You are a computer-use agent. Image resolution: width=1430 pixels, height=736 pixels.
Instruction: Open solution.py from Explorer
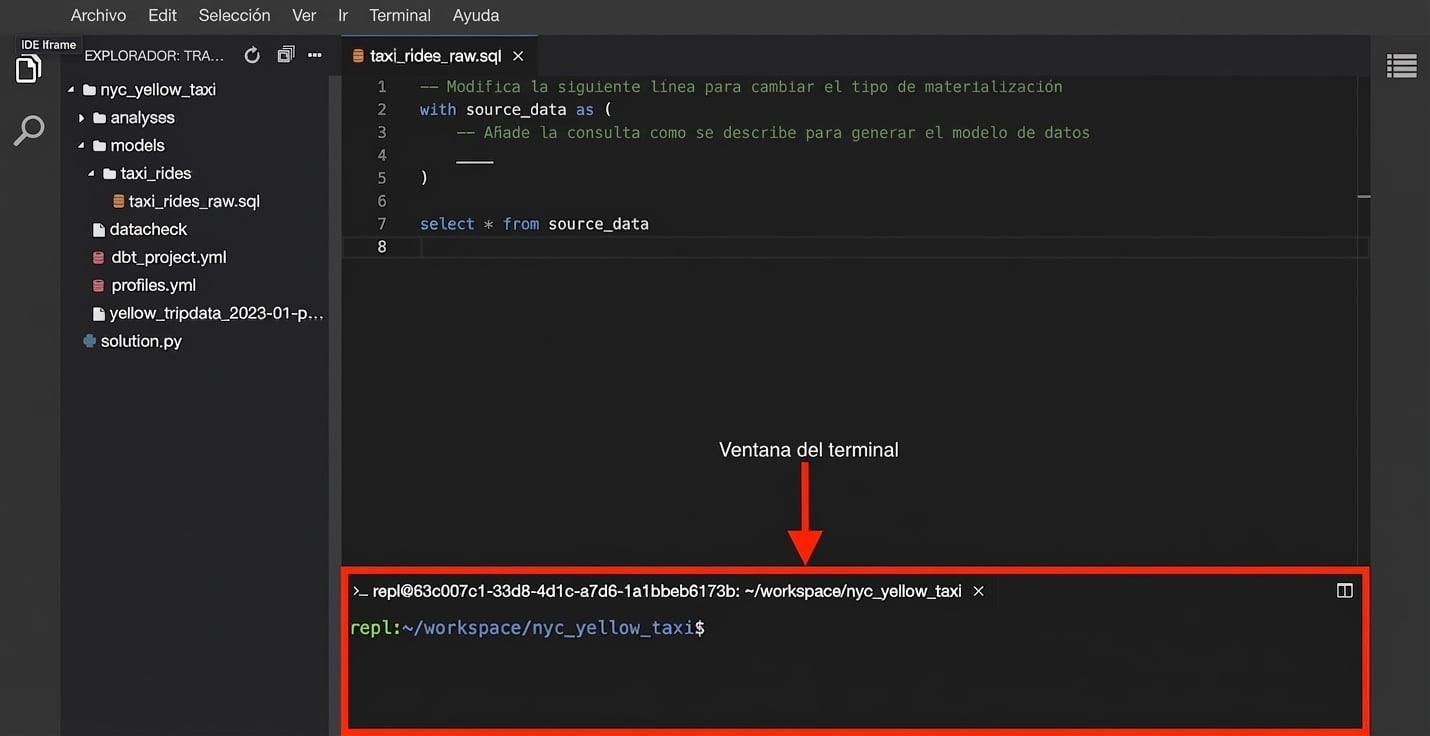(141, 341)
